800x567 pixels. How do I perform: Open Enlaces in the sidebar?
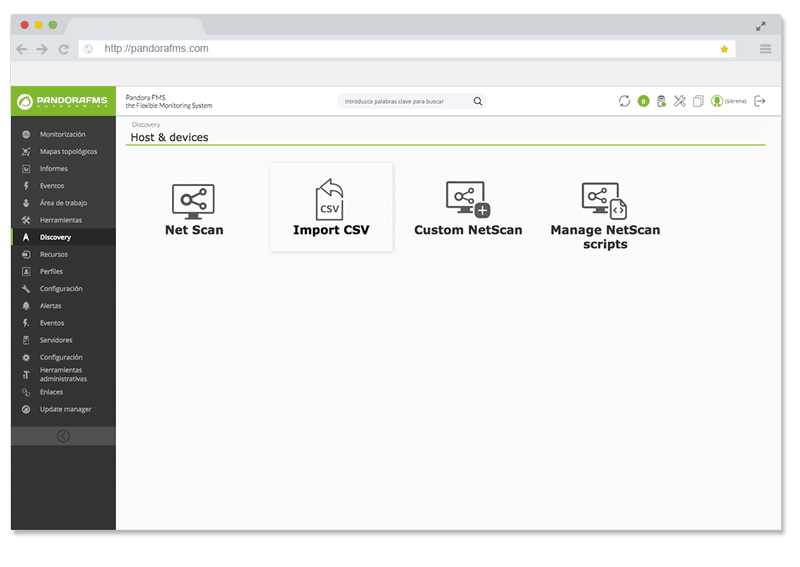(52, 392)
